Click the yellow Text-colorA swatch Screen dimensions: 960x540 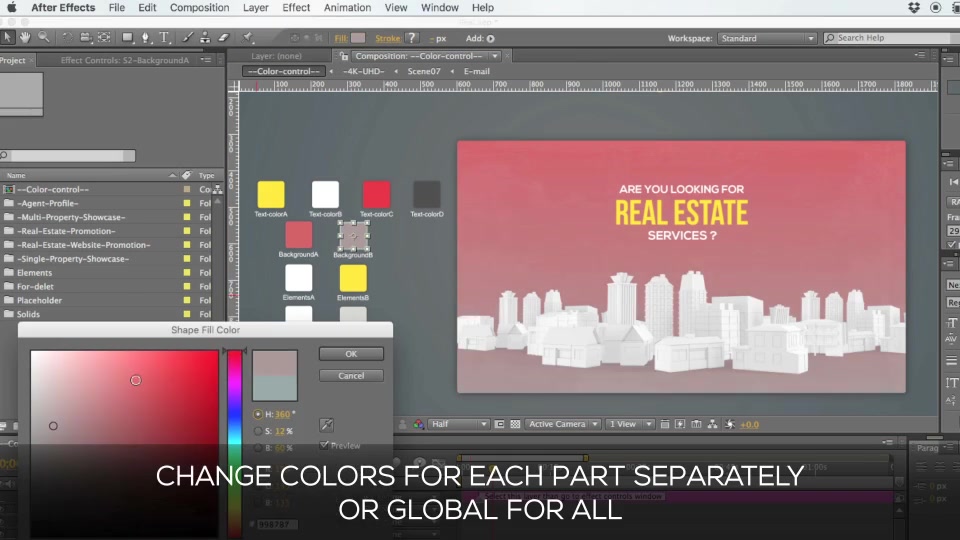[x=271, y=195]
